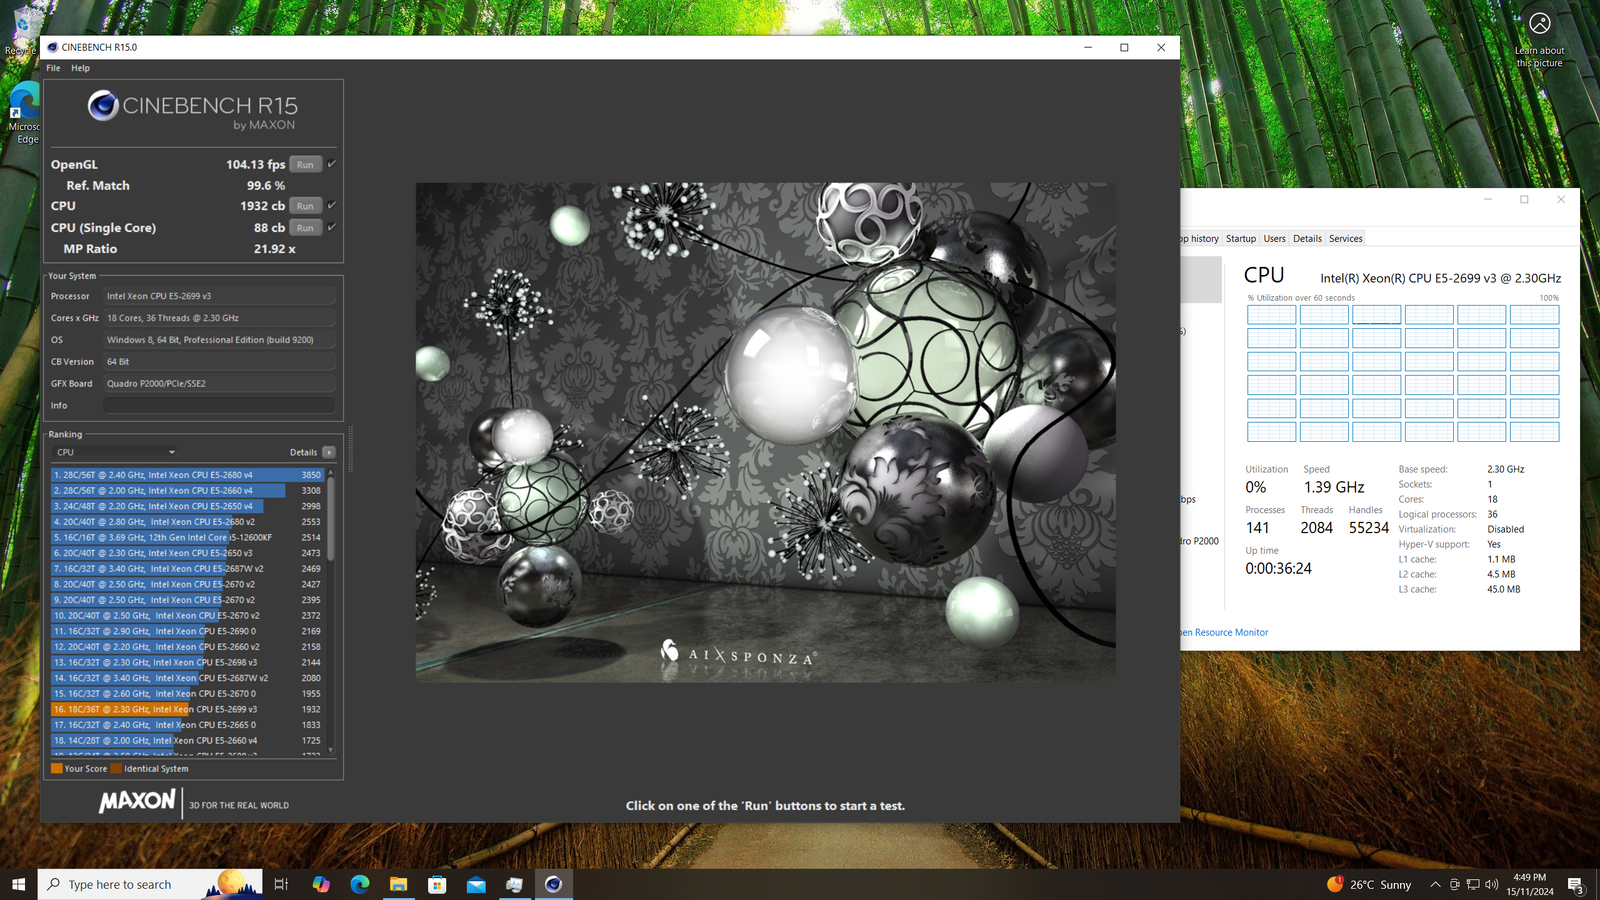
Task: Open the File menu in Cinebench
Action: 53,68
